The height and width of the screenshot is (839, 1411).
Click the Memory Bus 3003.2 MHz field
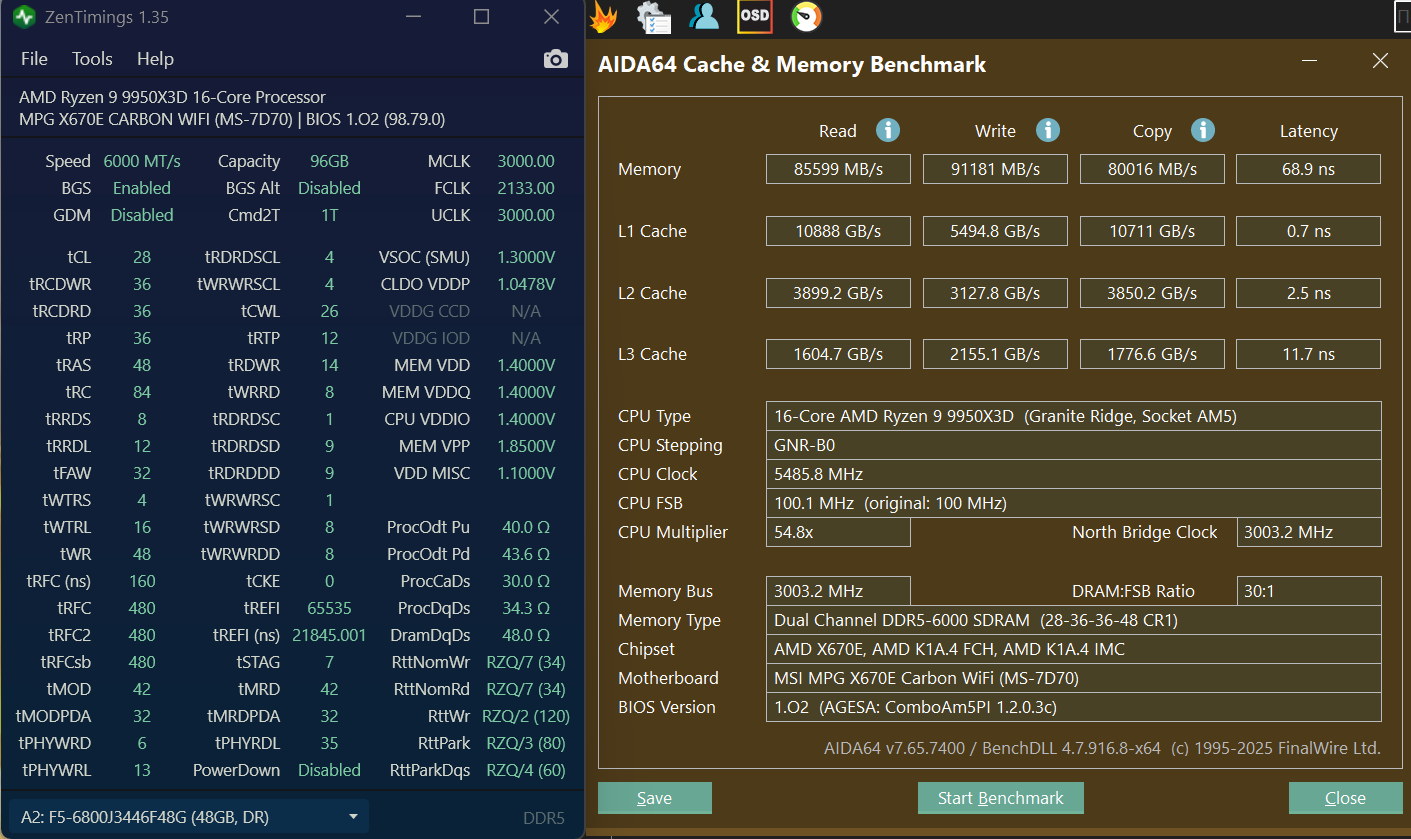pos(838,591)
